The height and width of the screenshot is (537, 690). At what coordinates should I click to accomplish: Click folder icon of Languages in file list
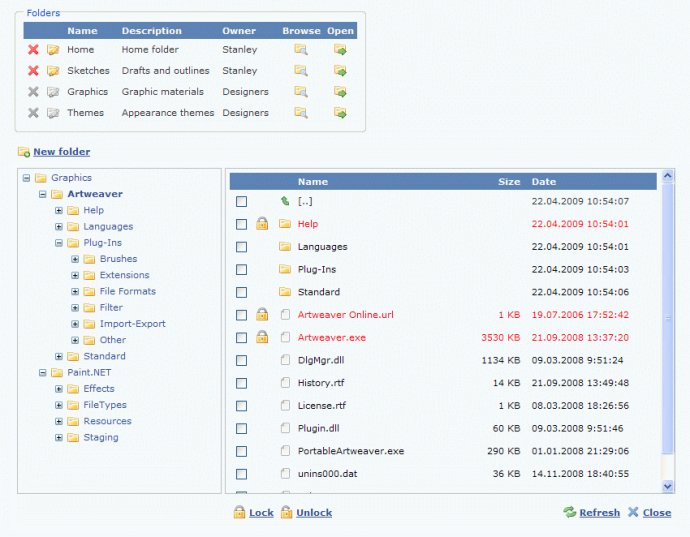pos(285,246)
